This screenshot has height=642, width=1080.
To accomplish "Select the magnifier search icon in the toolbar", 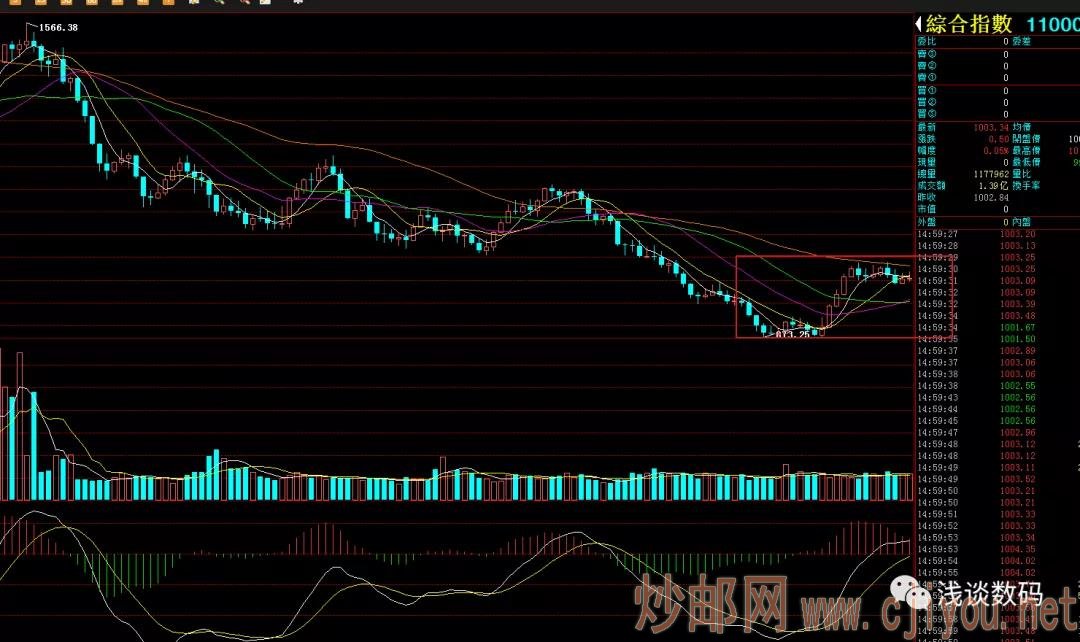I will [194, 4].
